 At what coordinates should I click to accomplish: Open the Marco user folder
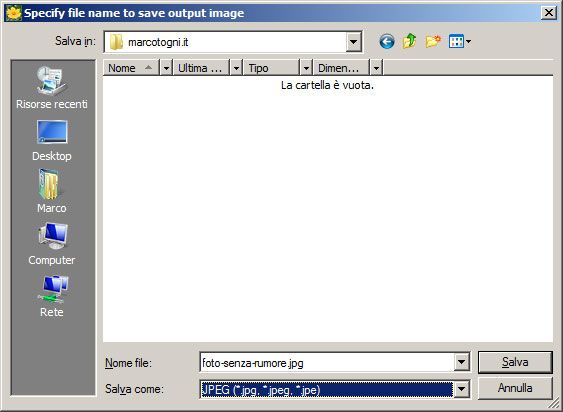pyautogui.click(x=52, y=192)
